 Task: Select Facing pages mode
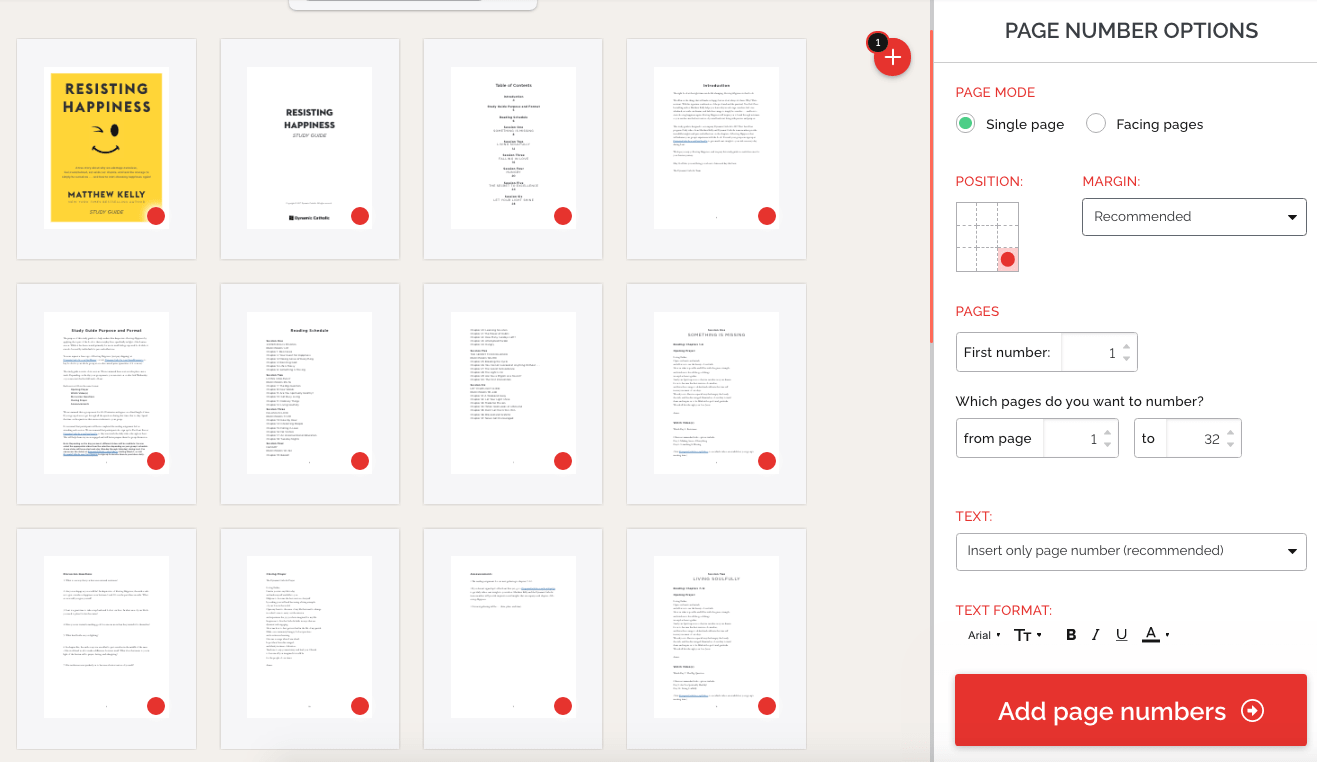[1096, 124]
